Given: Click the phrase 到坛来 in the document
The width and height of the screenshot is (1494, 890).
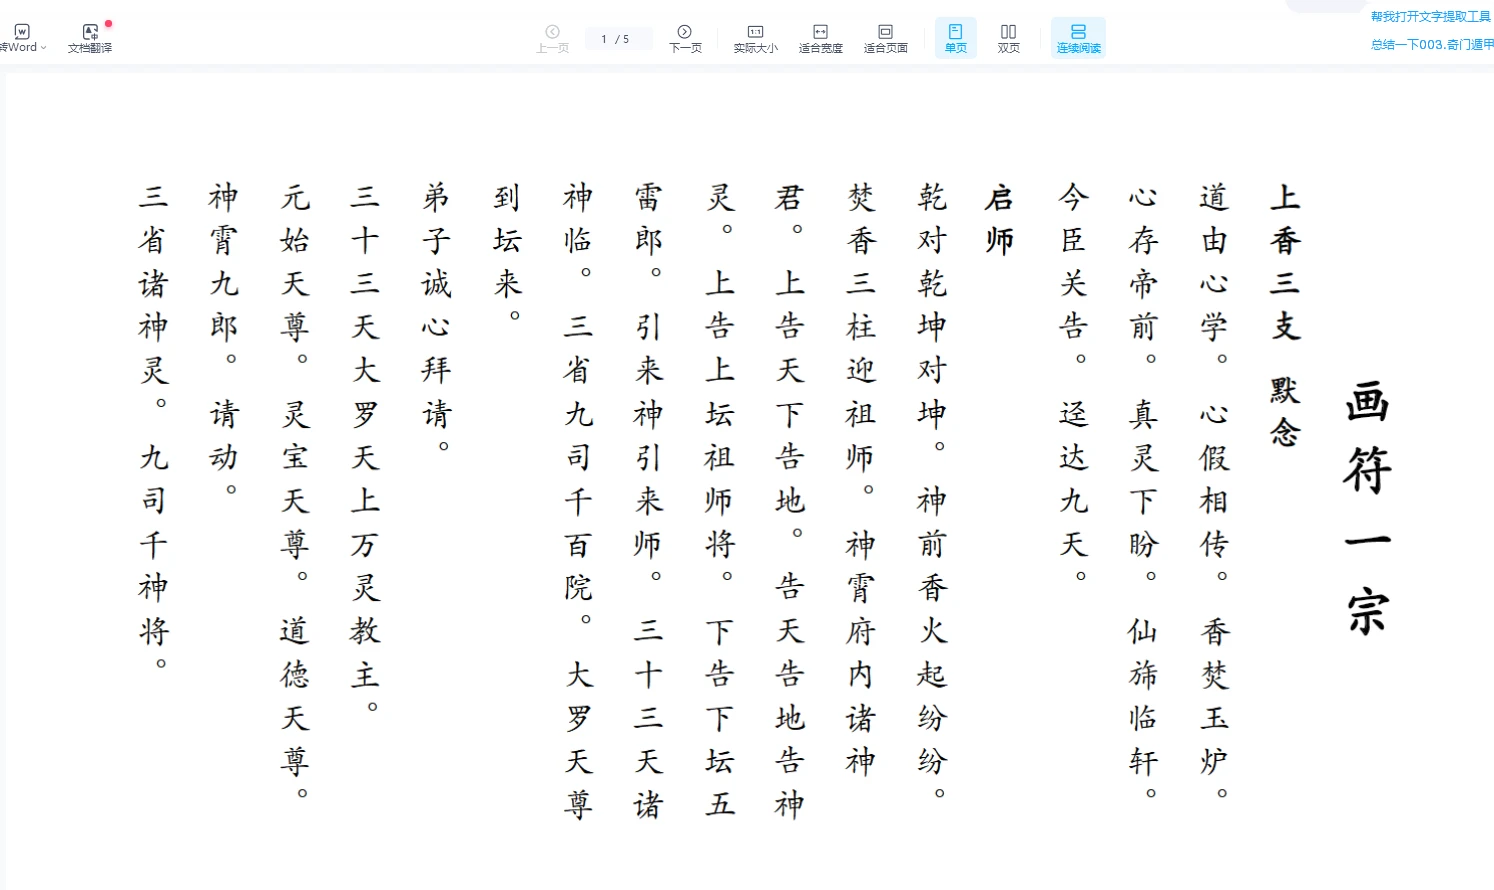Looking at the screenshot, I should coord(507,240).
